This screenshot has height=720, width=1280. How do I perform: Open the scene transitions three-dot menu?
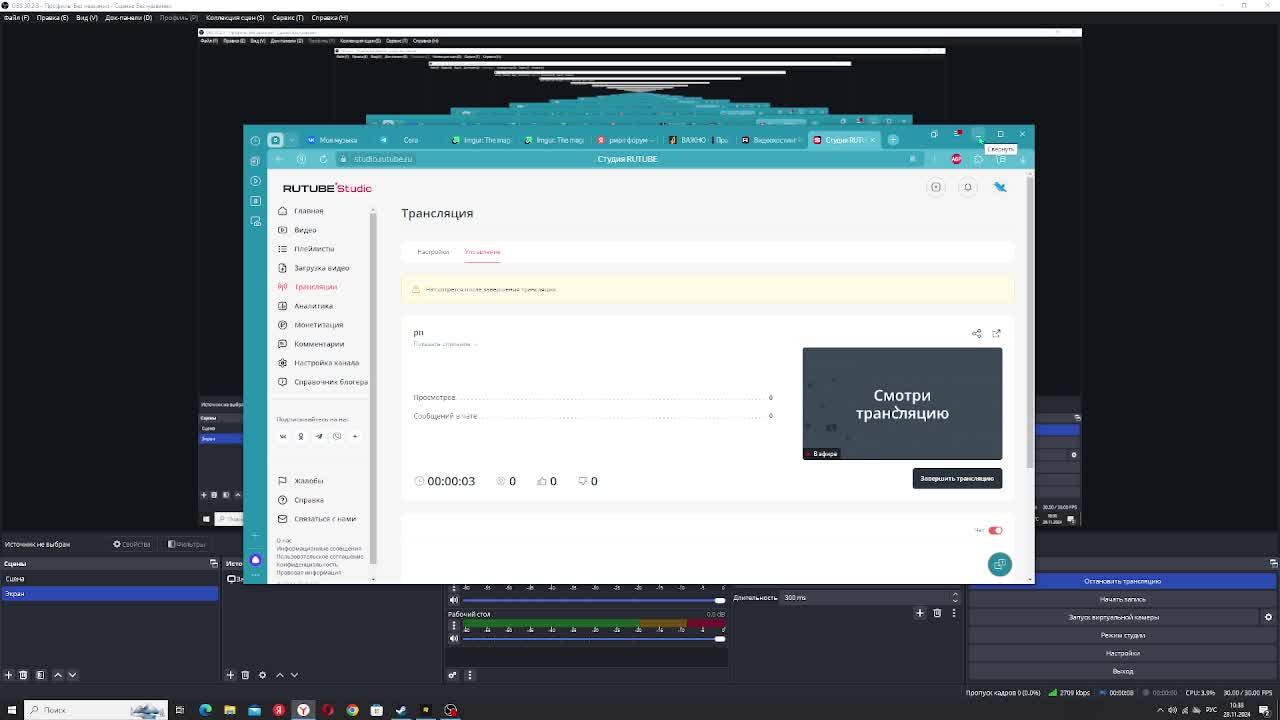(x=954, y=613)
